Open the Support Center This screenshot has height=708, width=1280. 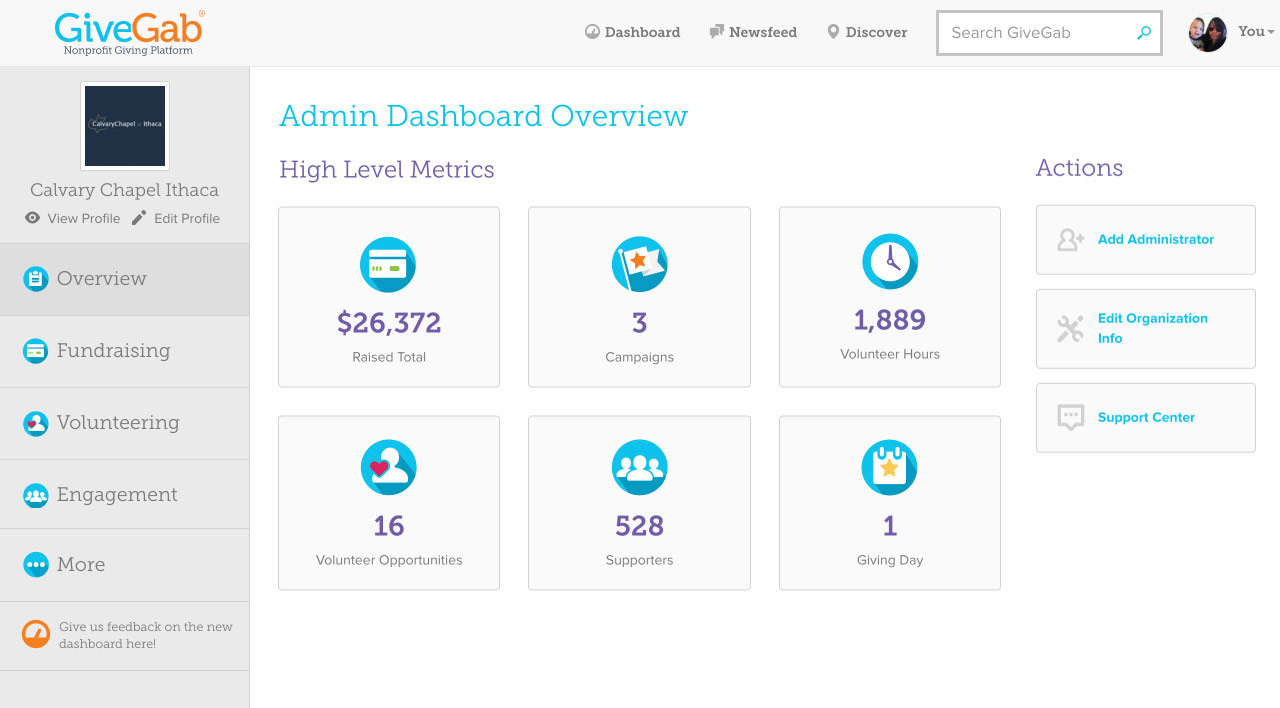pyautogui.click(x=1145, y=418)
